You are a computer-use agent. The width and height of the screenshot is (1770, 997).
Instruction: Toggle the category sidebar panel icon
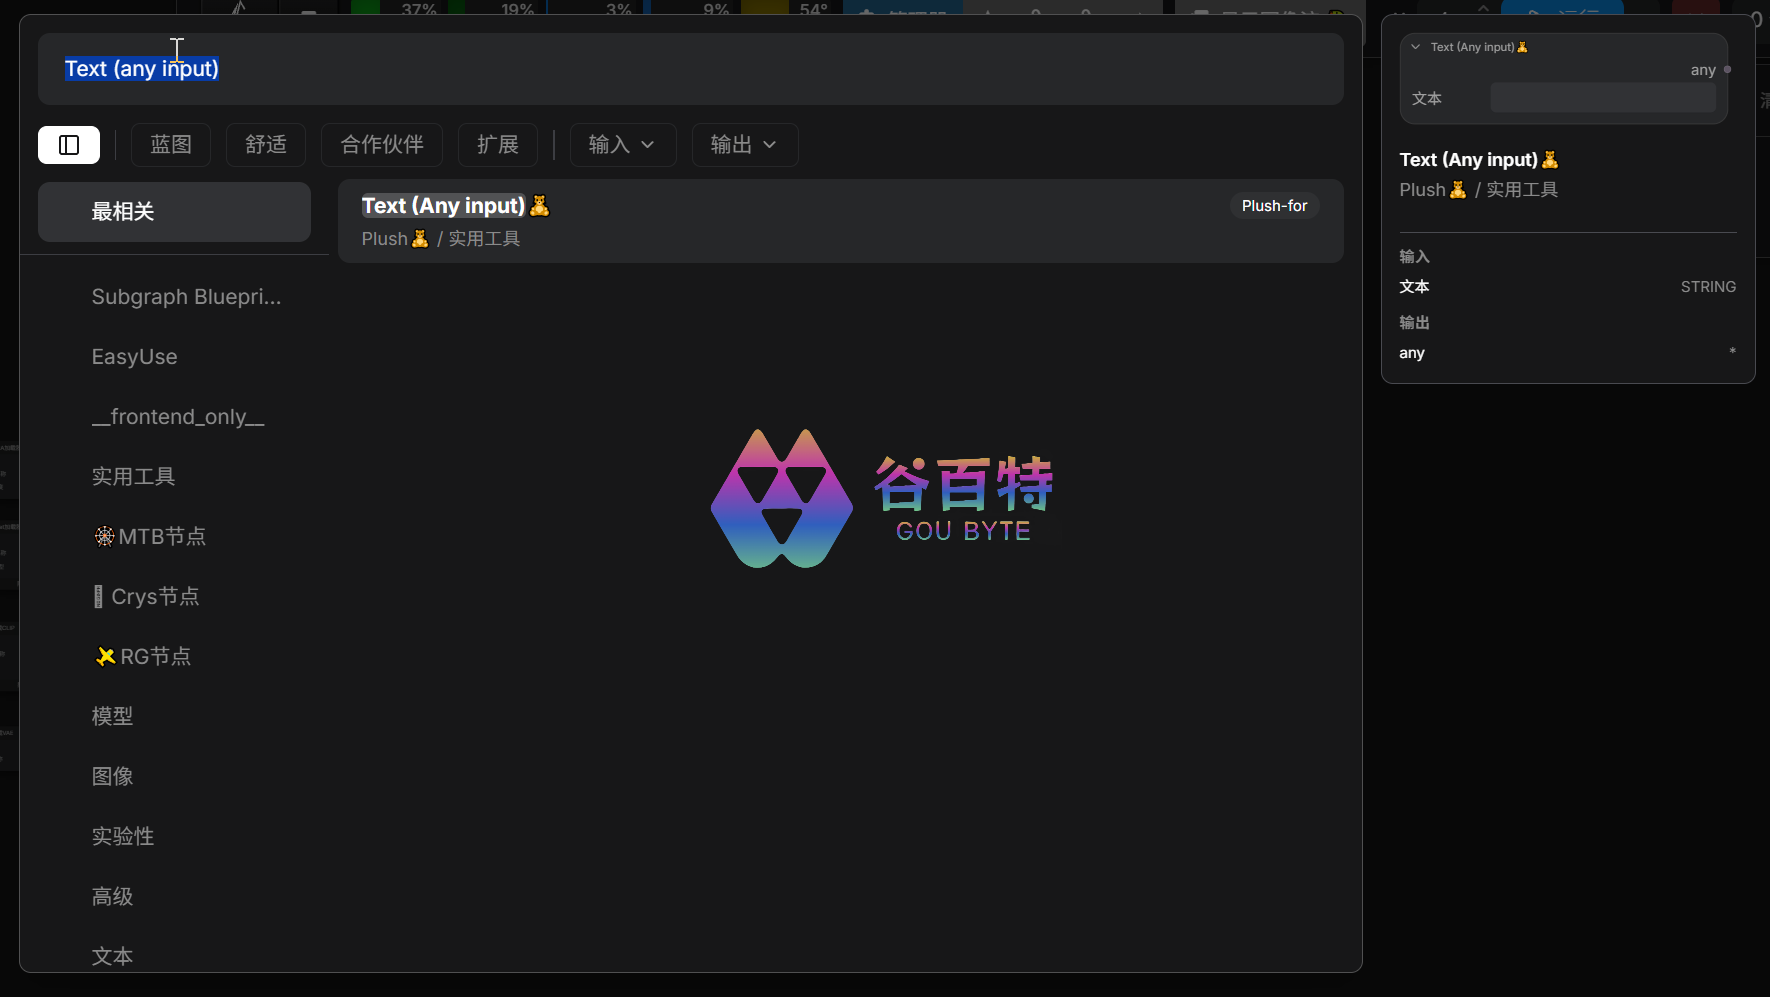tap(69, 145)
